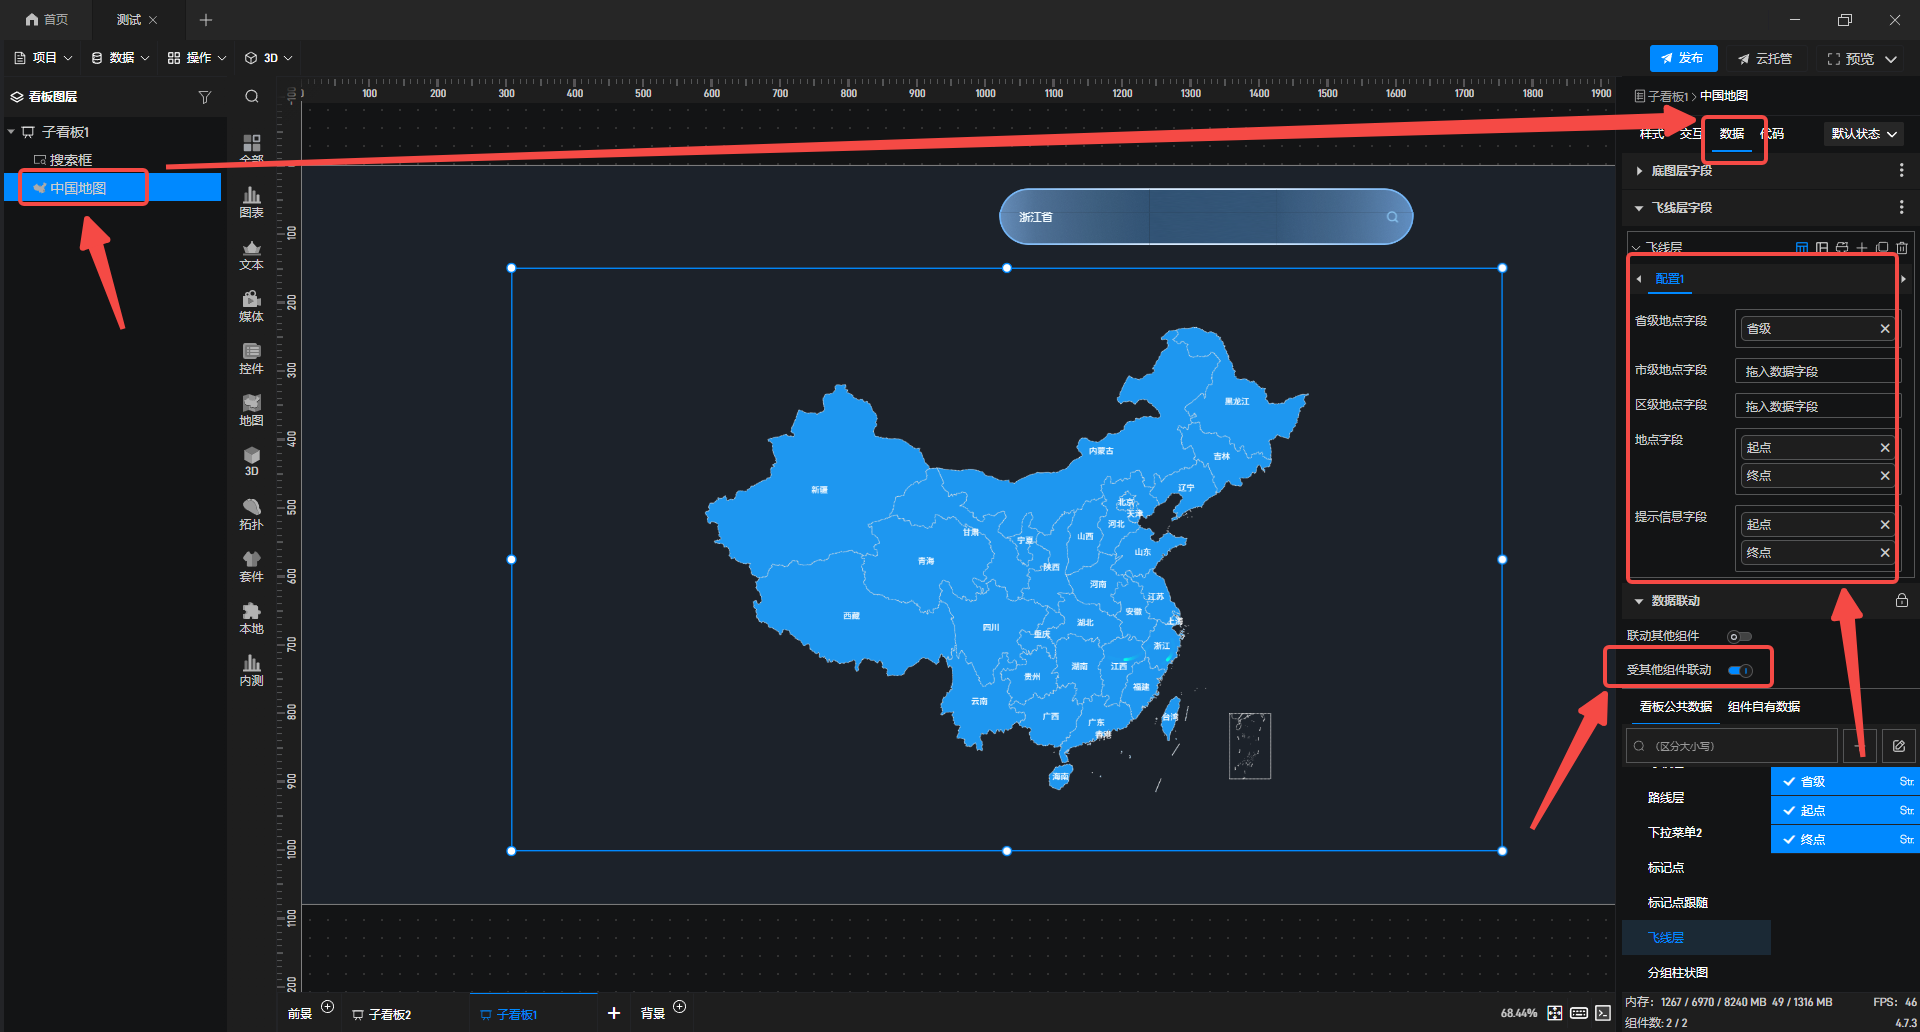Collapse the 子看板1 tree node
Viewport: 1920px width, 1032px height.
[x=11, y=132]
